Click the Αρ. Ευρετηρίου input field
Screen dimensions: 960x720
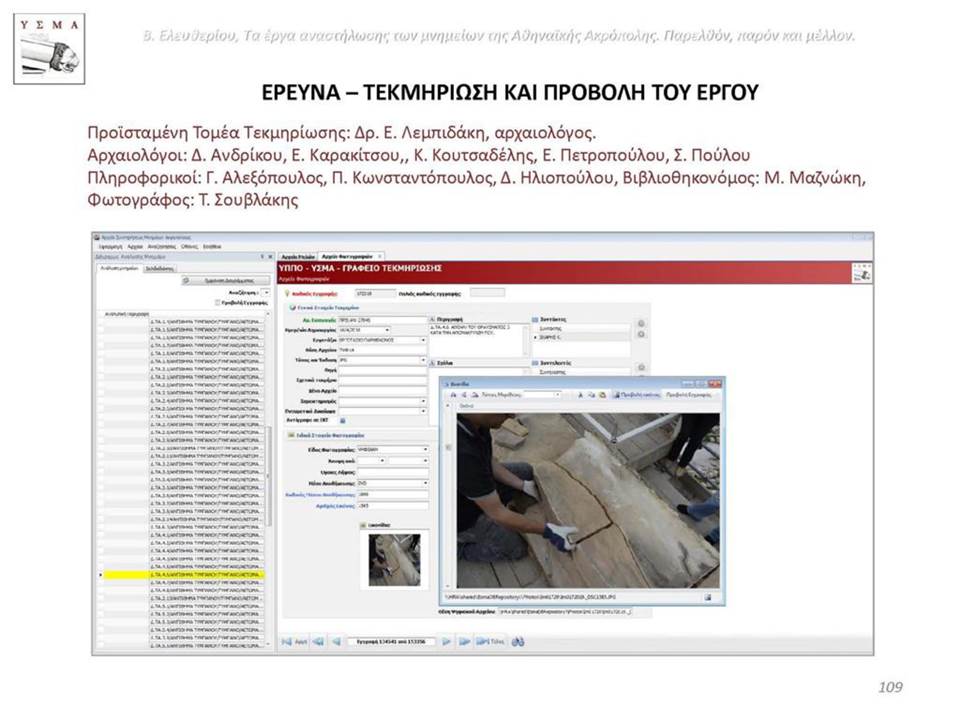point(382,320)
